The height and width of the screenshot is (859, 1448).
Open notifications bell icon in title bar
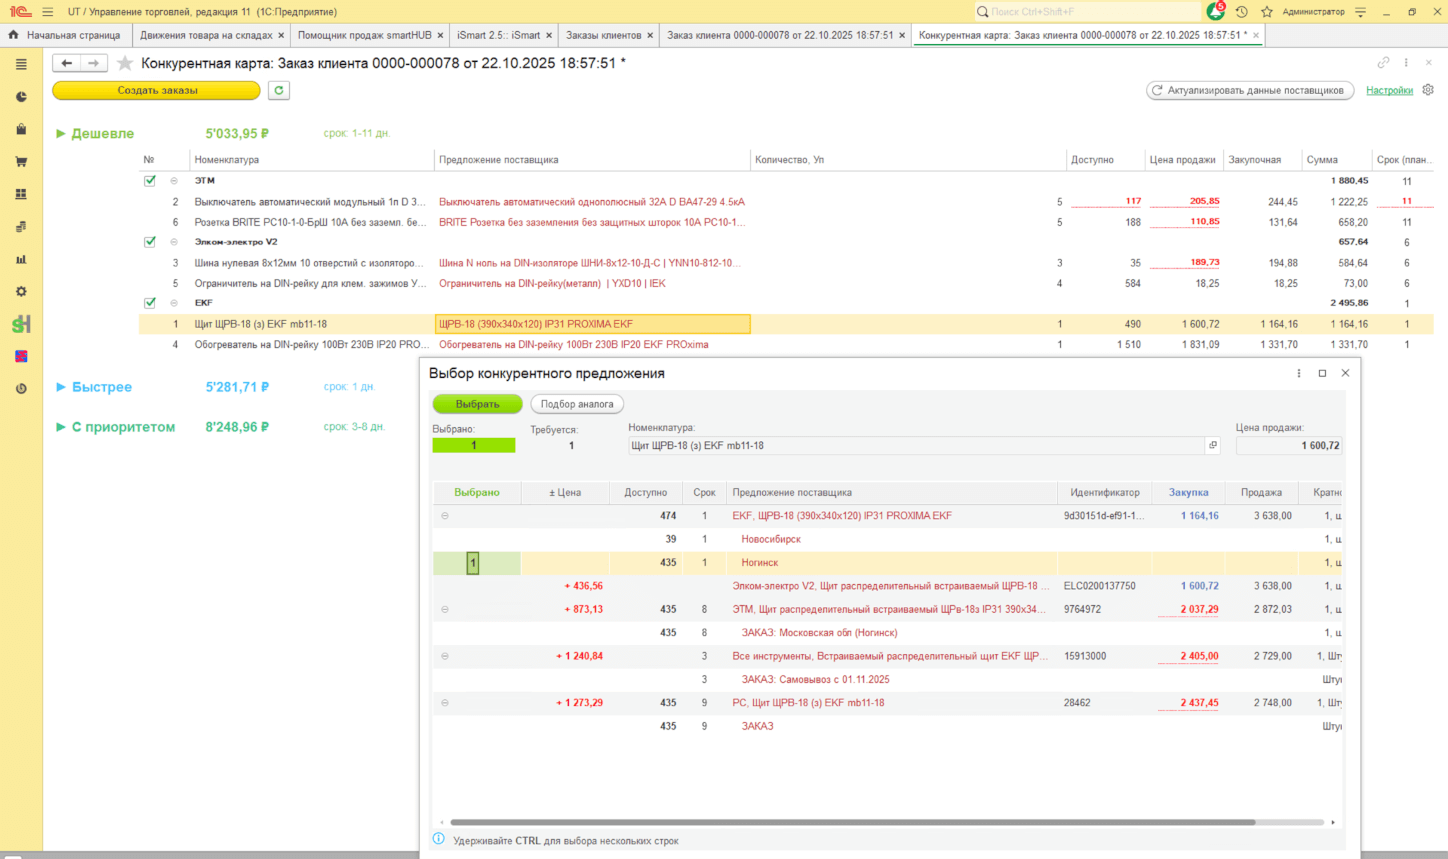(x=1215, y=12)
